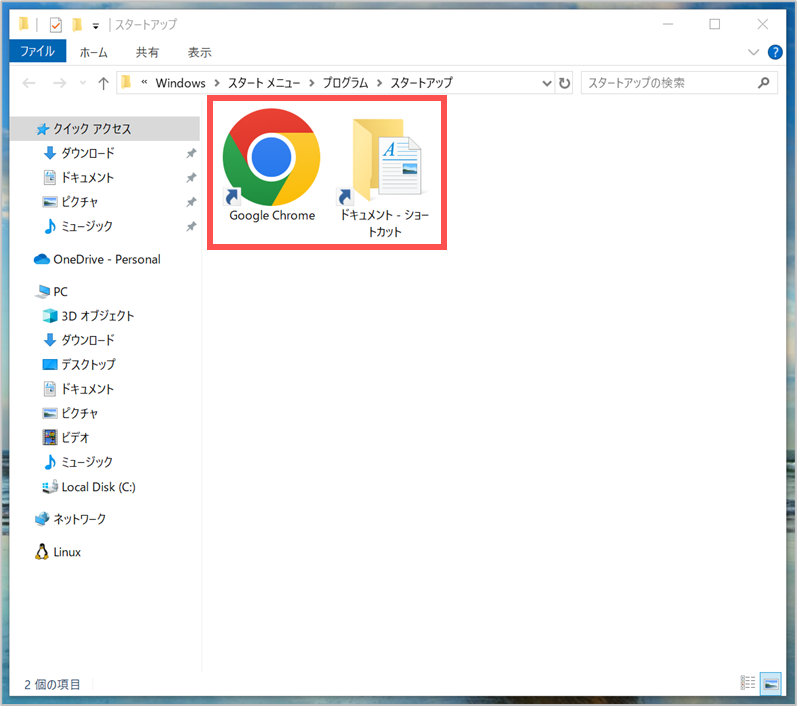797x706 pixels.
Task: Click the folder icon in the title bar
Action: click(24, 23)
